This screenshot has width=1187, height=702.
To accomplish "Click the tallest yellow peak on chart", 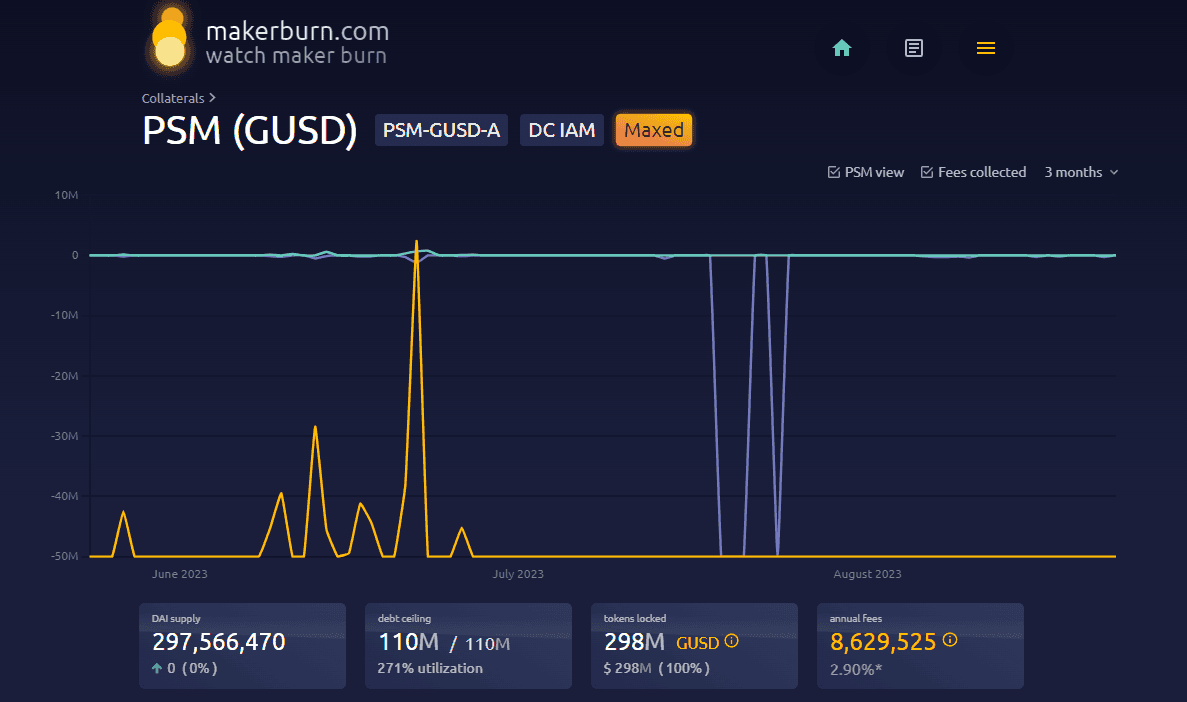I will (x=416, y=243).
